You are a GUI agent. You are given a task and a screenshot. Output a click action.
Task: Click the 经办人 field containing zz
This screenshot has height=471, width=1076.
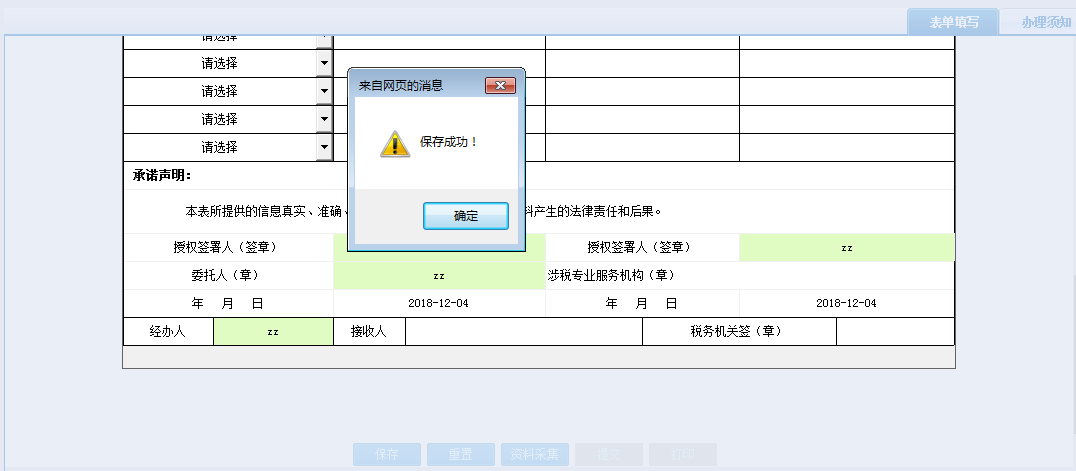click(273, 332)
